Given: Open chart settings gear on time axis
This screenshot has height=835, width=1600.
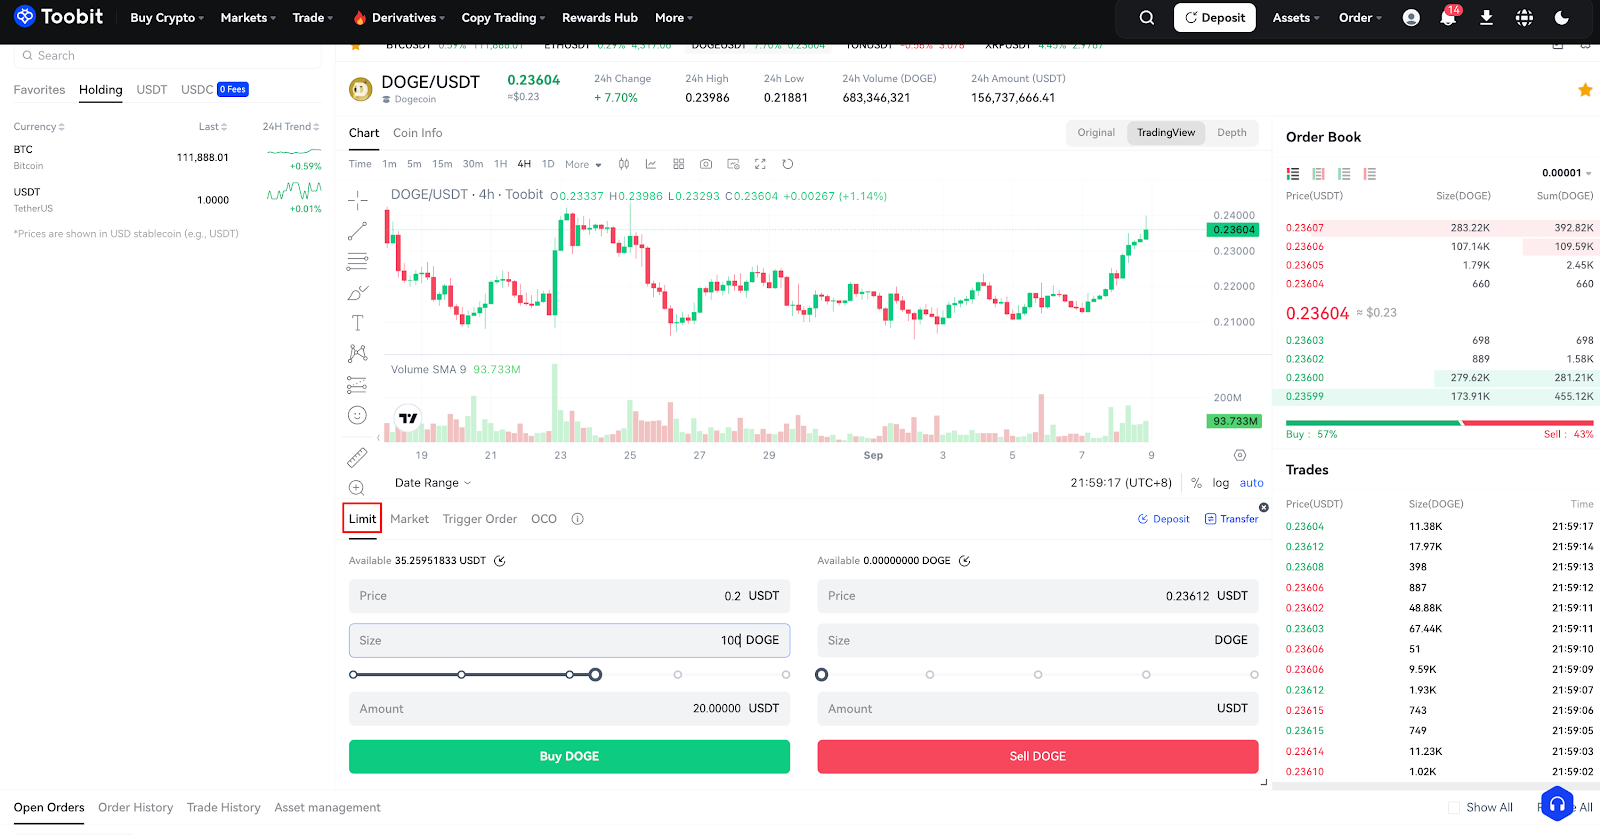Looking at the screenshot, I should click(x=1240, y=455).
